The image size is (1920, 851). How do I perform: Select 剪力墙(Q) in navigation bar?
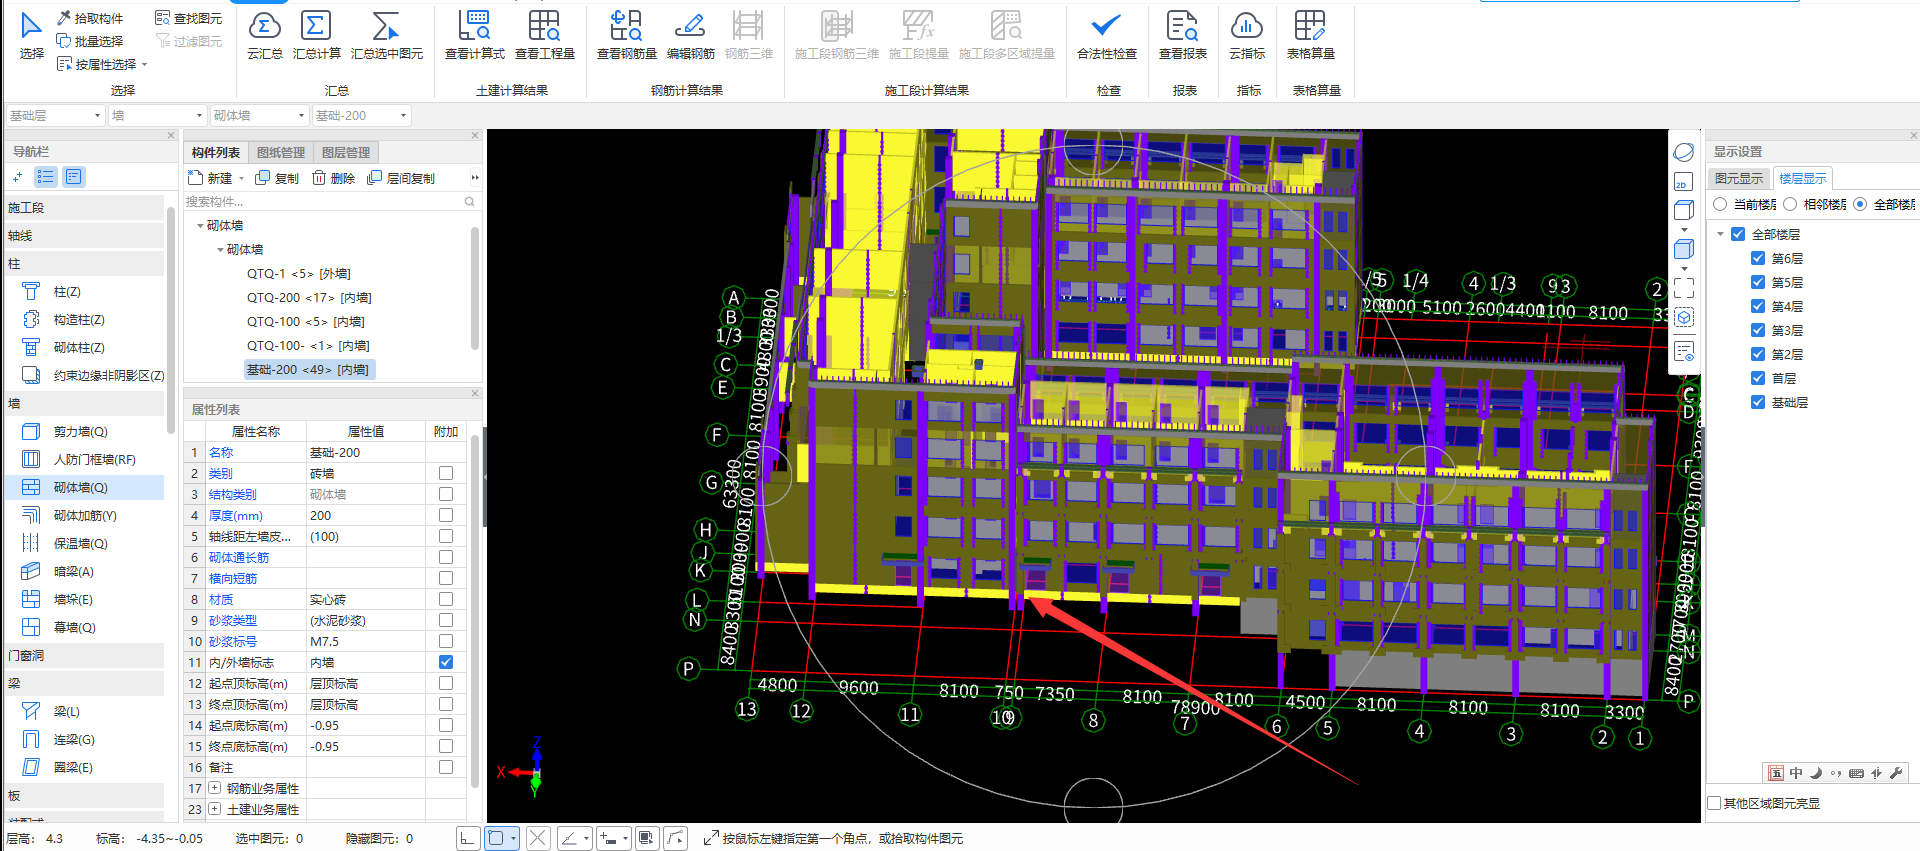(x=81, y=431)
